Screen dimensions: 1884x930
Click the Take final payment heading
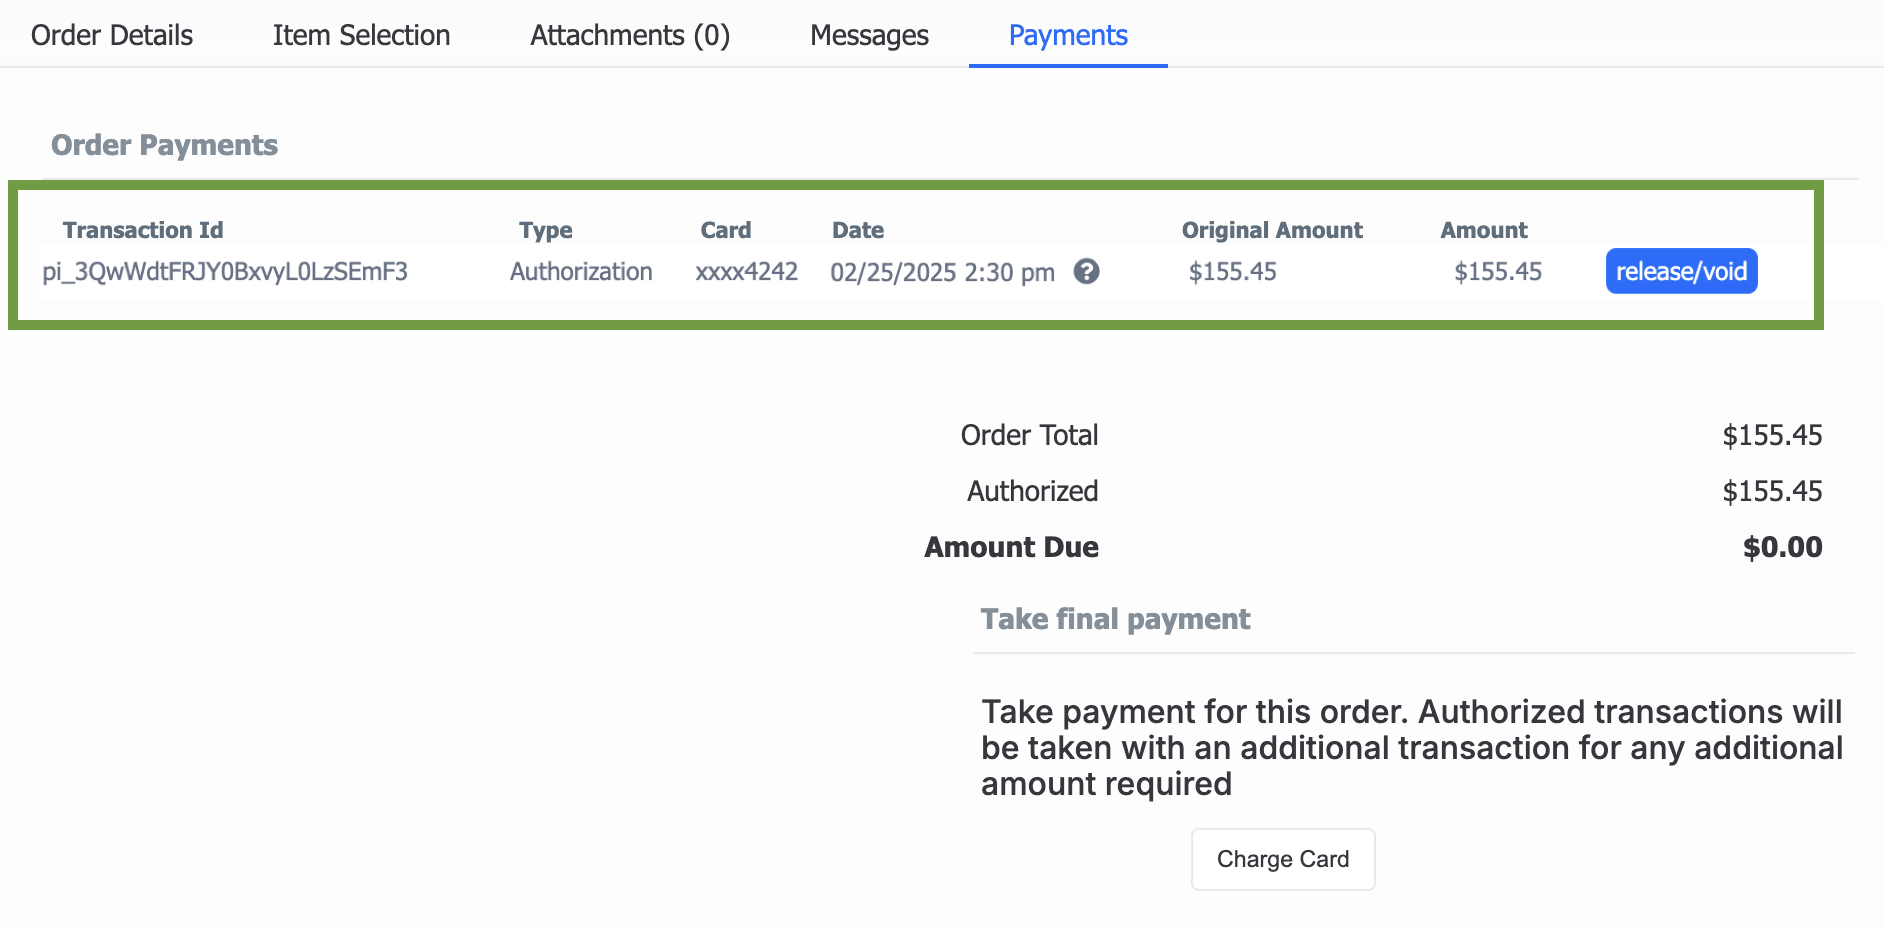click(1115, 619)
